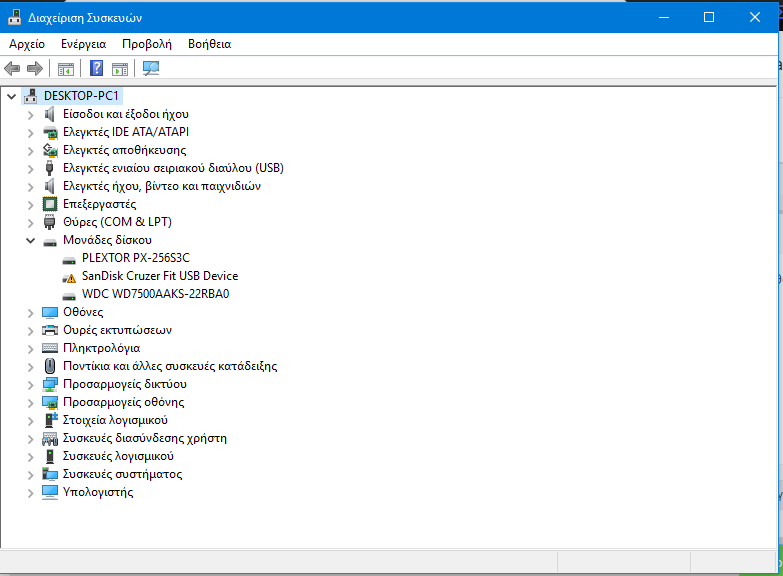Viewport: 783px width, 576px height.
Task: Click the Στοιχεία λογισμικού icon
Action: tap(51, 420)
